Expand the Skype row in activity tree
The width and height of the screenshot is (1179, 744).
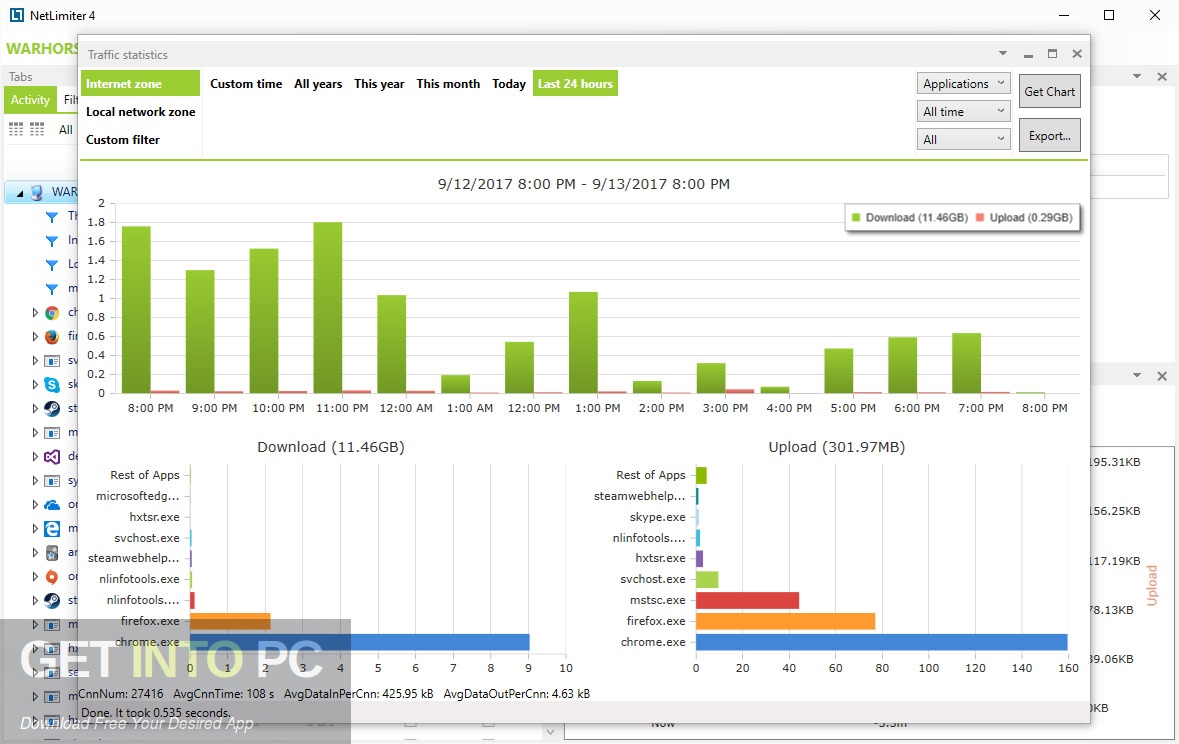tap(35, 384)
